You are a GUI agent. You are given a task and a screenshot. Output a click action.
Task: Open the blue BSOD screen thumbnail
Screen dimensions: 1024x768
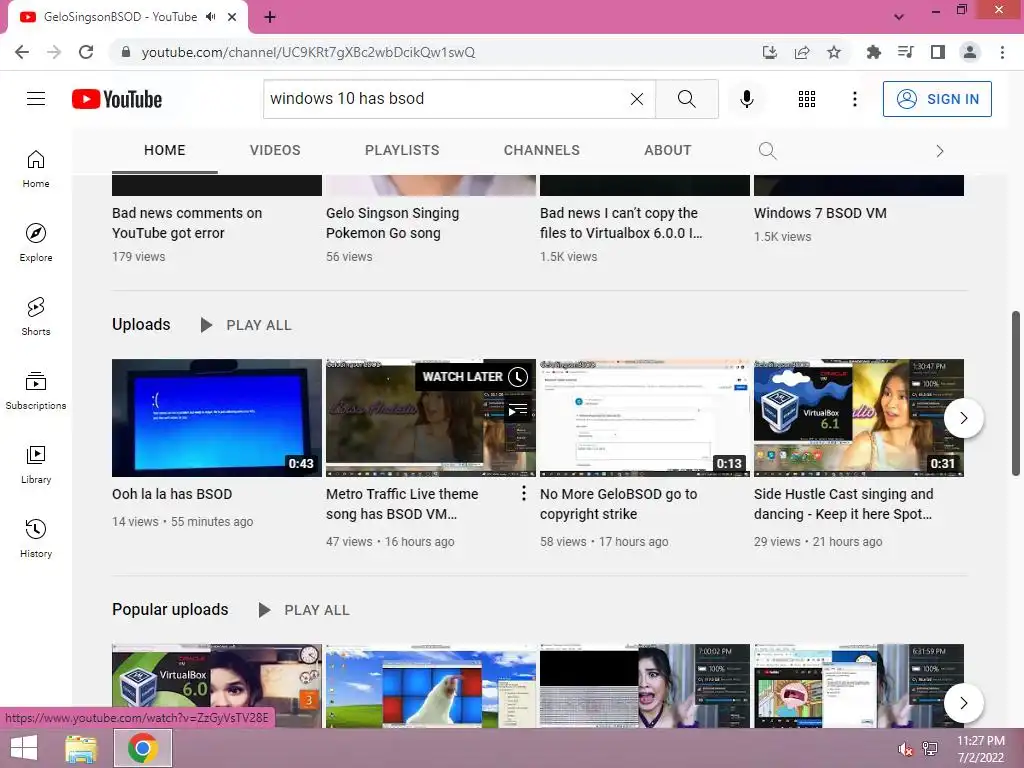pyautogui.click(x=217, y=418)
